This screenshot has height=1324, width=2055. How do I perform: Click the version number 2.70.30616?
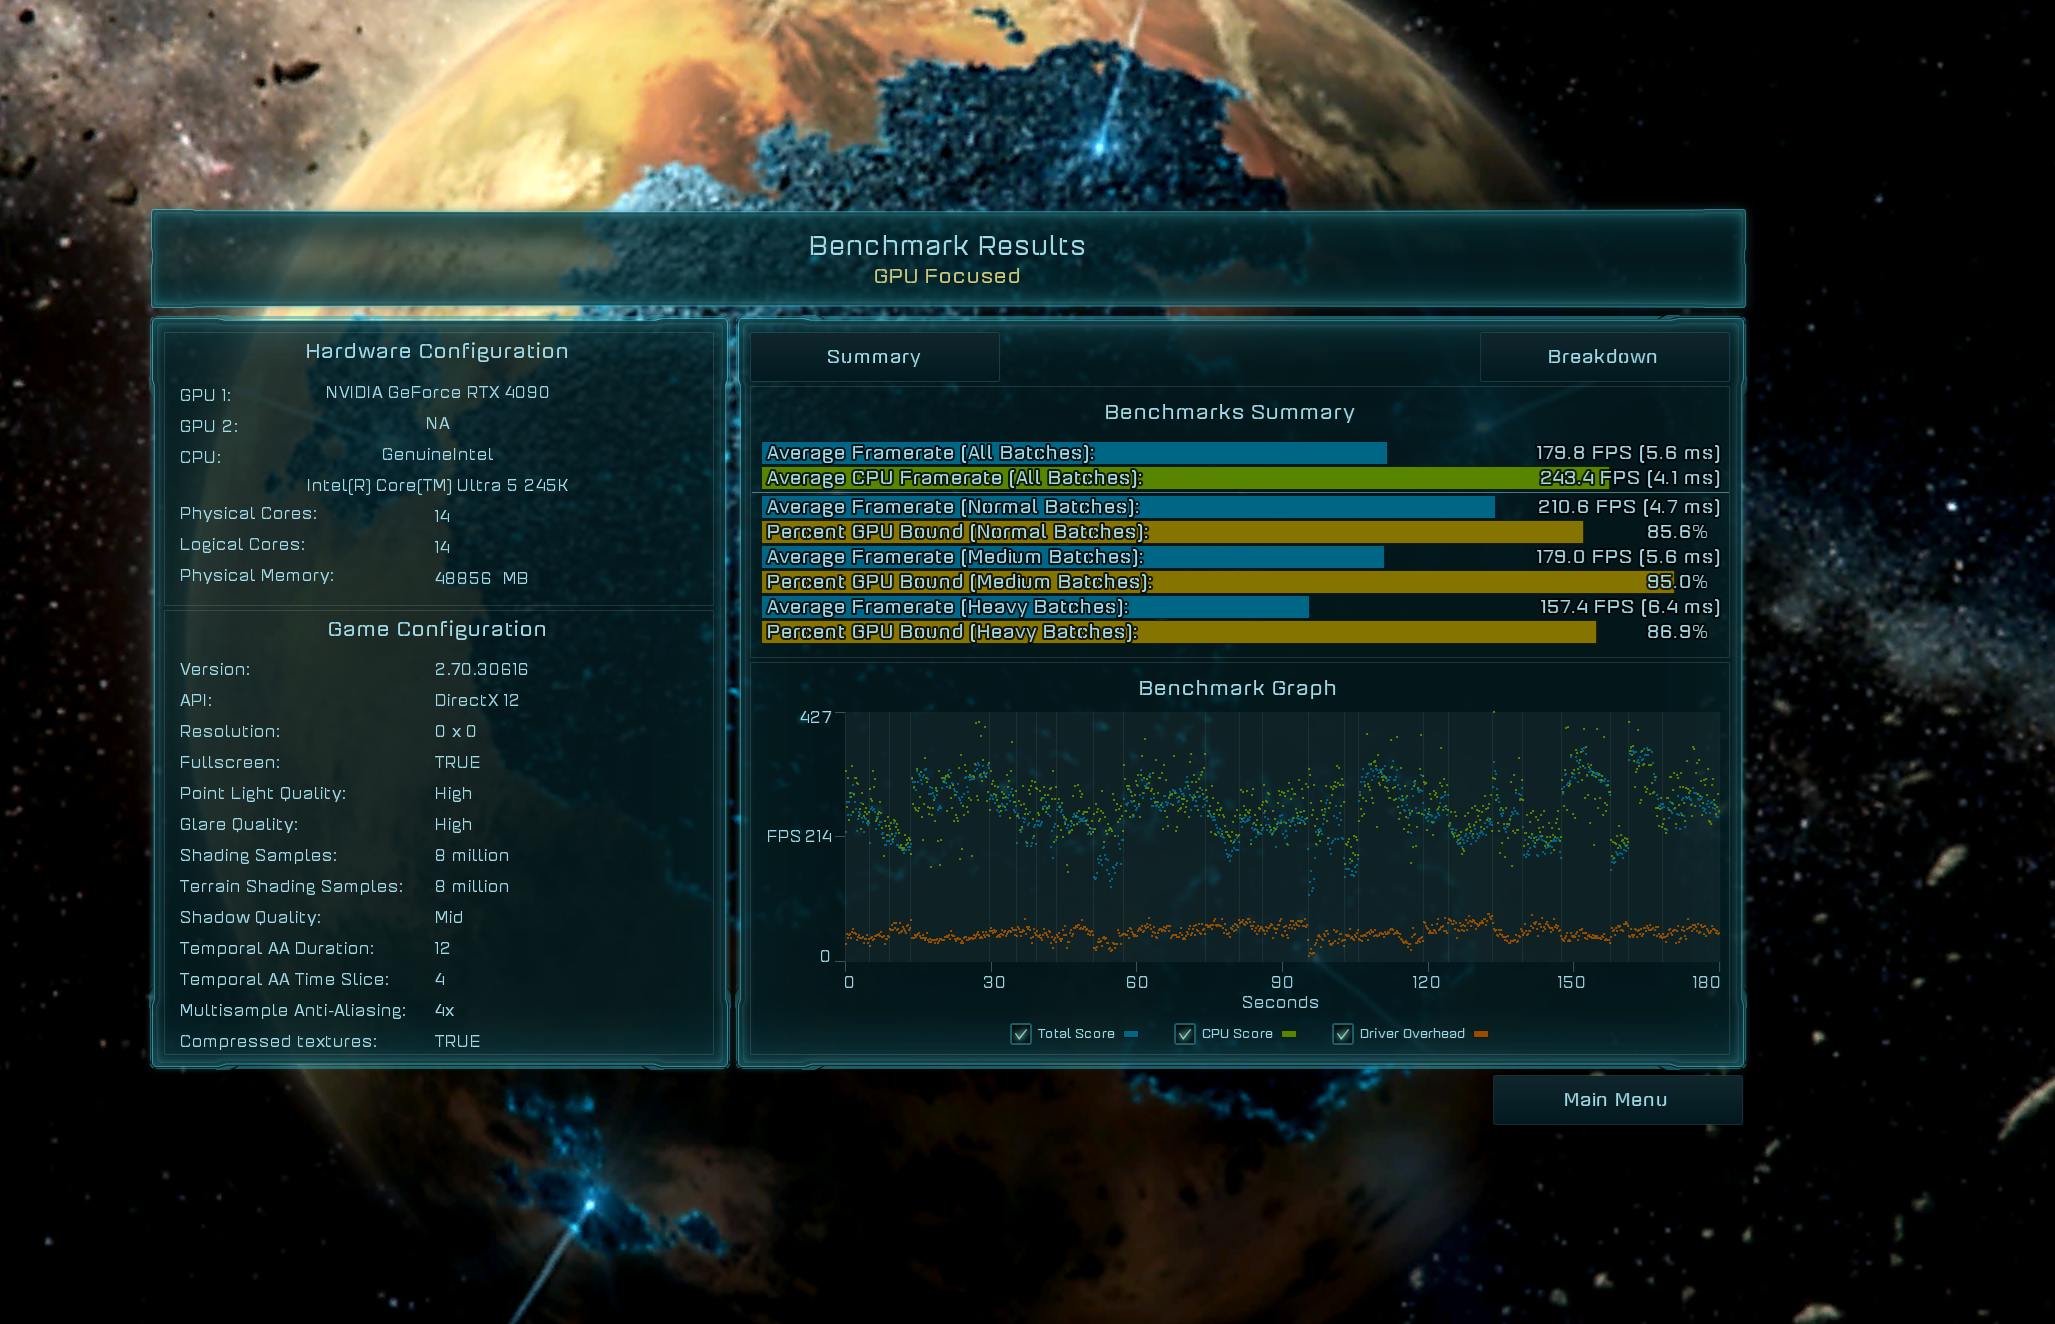481,669
